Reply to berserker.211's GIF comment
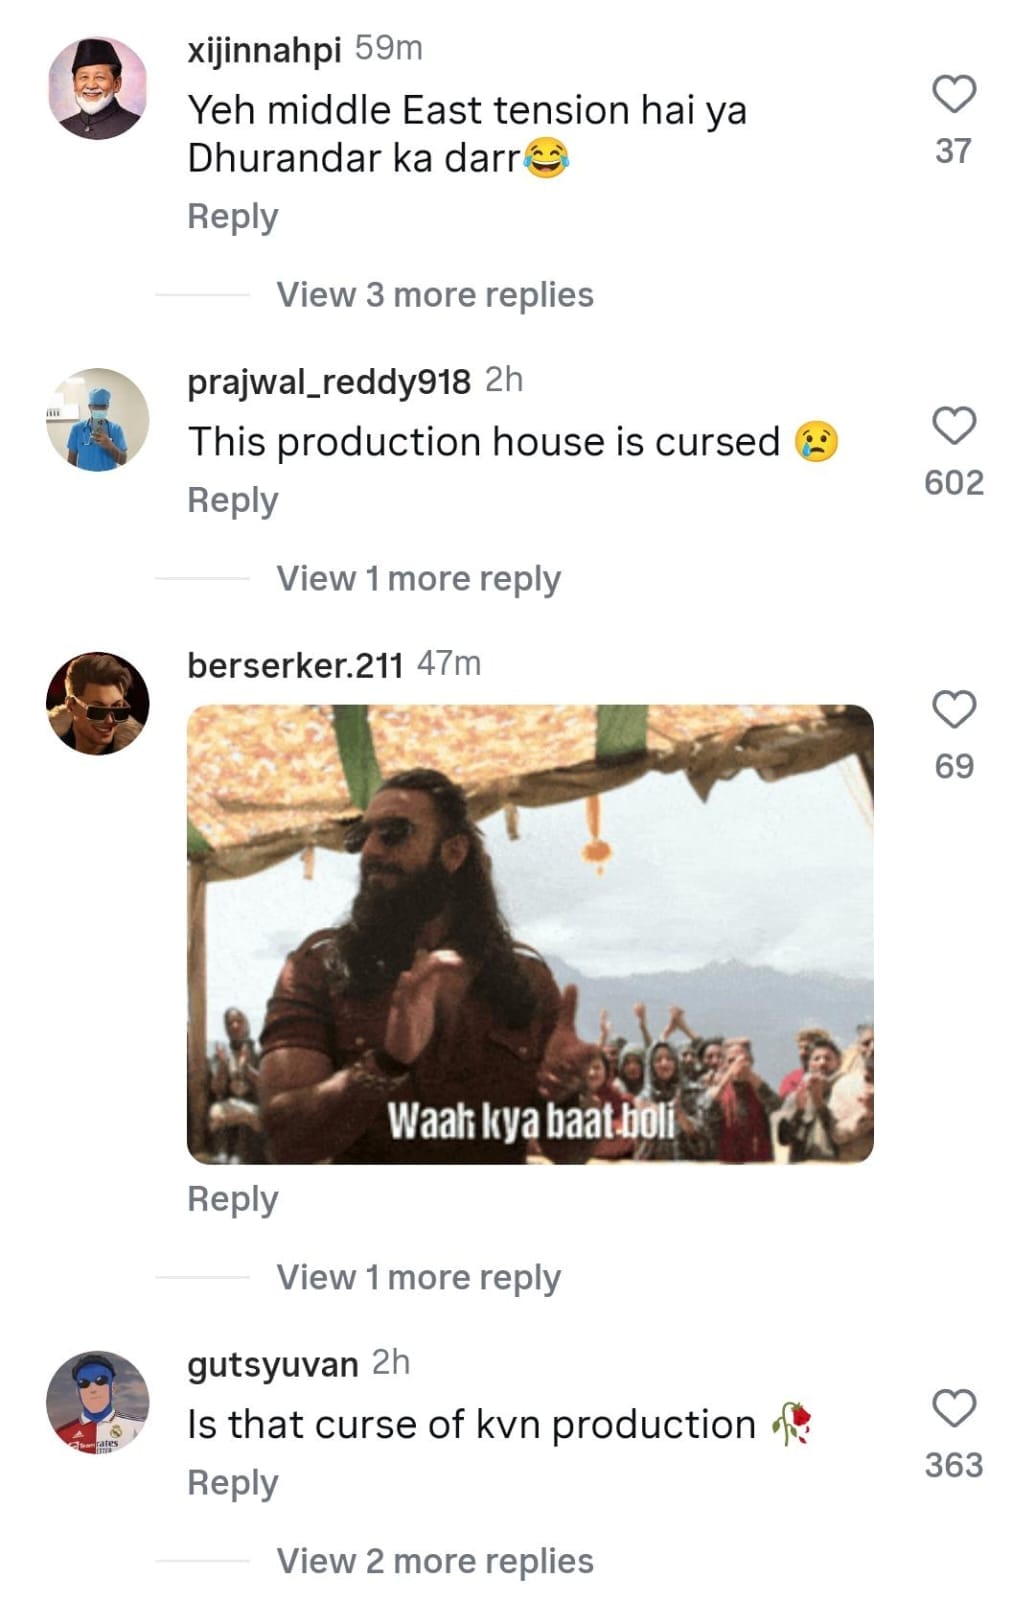 click(232, 1199)
